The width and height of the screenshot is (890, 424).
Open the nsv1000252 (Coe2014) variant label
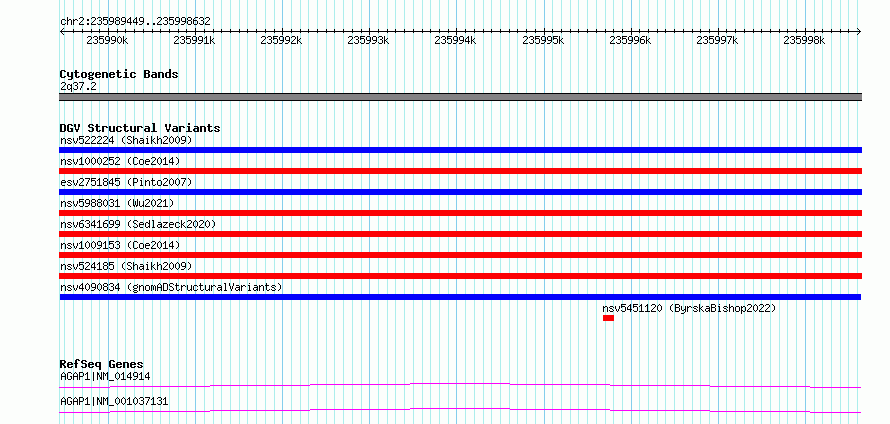click(x=120, y=161)
